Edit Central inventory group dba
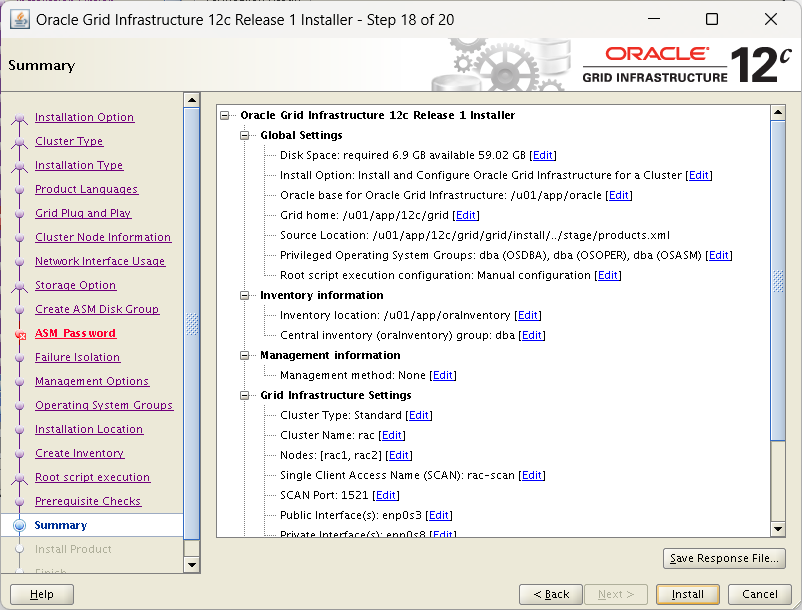This screenshot has height=610, width=802. [532, 335]
